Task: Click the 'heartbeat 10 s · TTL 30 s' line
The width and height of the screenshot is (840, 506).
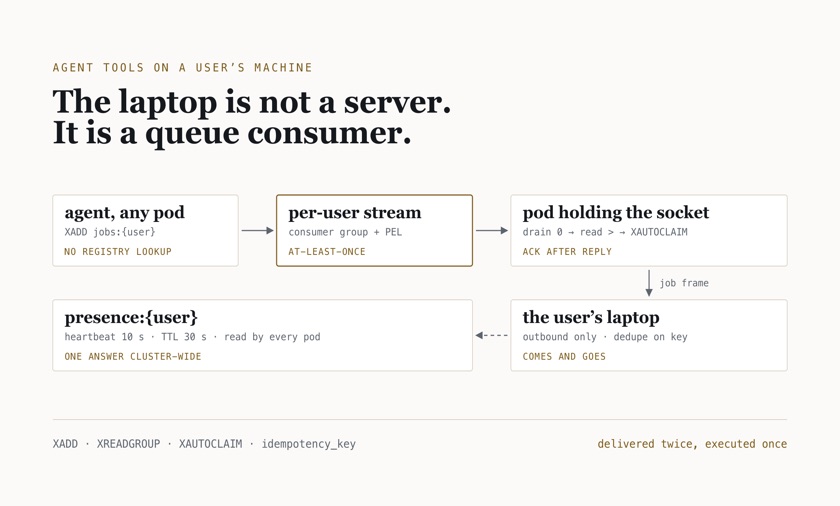Action: point(192,337)
